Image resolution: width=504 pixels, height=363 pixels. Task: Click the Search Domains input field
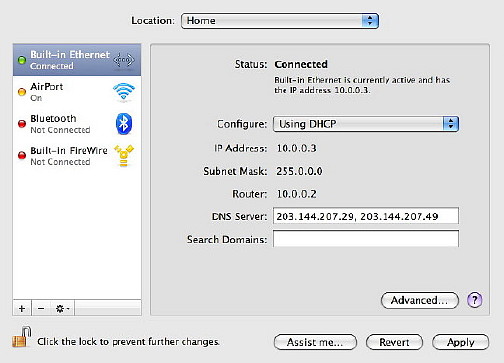[366, 239]
